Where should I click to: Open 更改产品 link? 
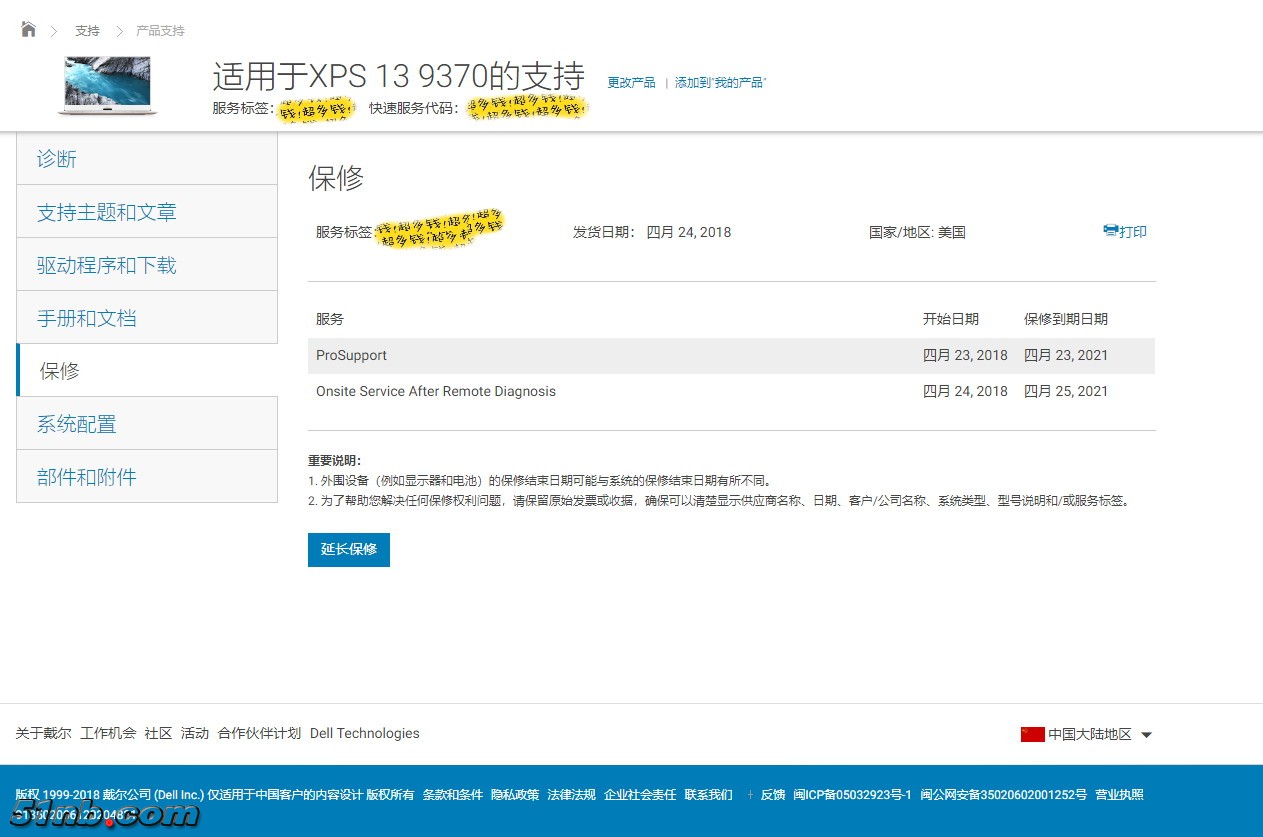(631, 82)
